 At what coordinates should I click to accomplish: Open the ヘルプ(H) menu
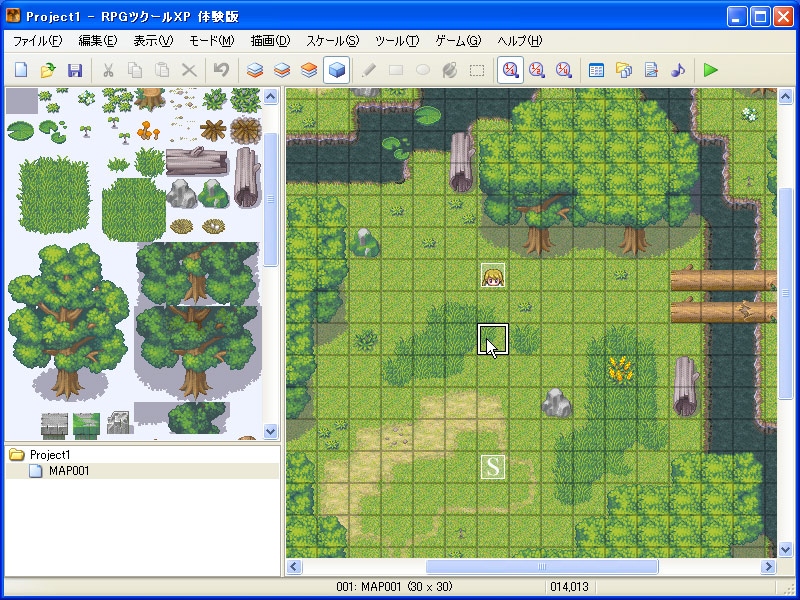tap(519, 41)
